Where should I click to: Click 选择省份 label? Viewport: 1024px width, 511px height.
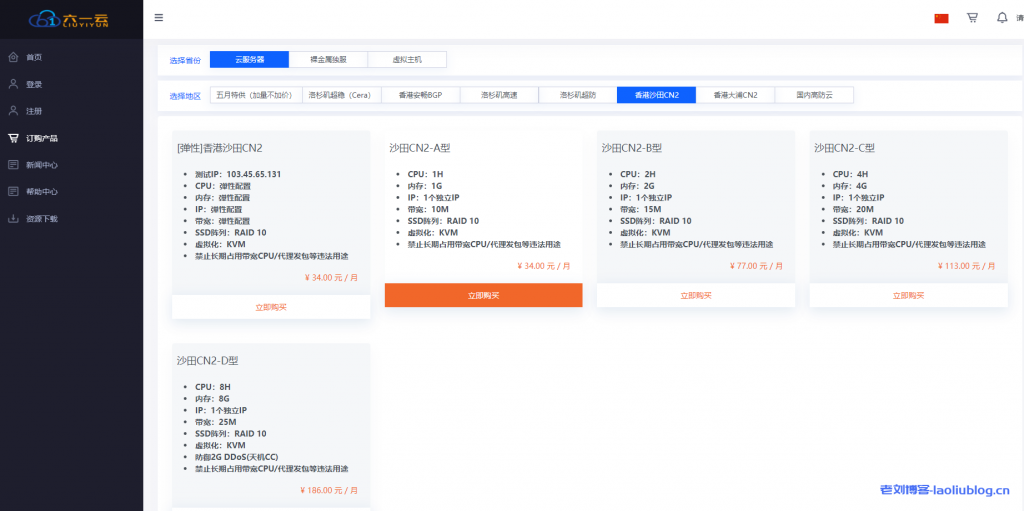coord(185,60)
